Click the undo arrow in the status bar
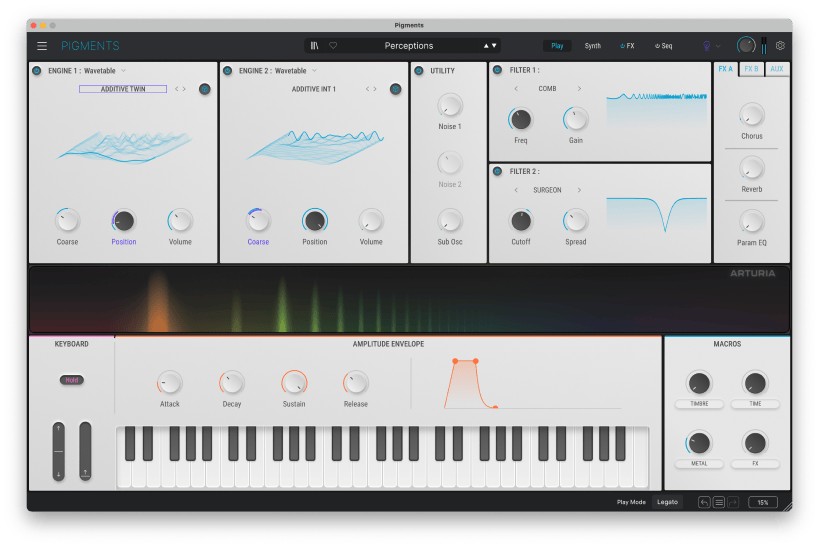 [x=704, y=502]
